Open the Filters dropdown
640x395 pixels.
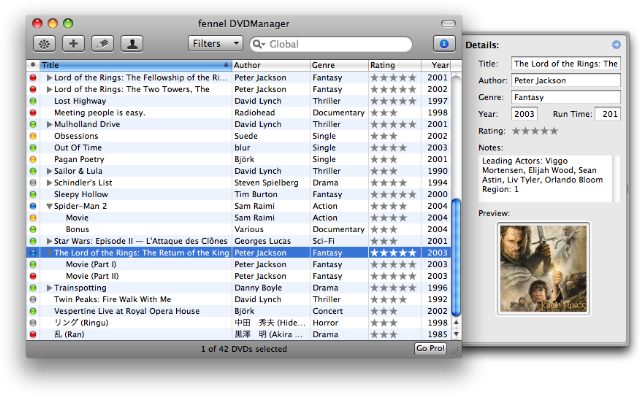[x=215, y=43]
